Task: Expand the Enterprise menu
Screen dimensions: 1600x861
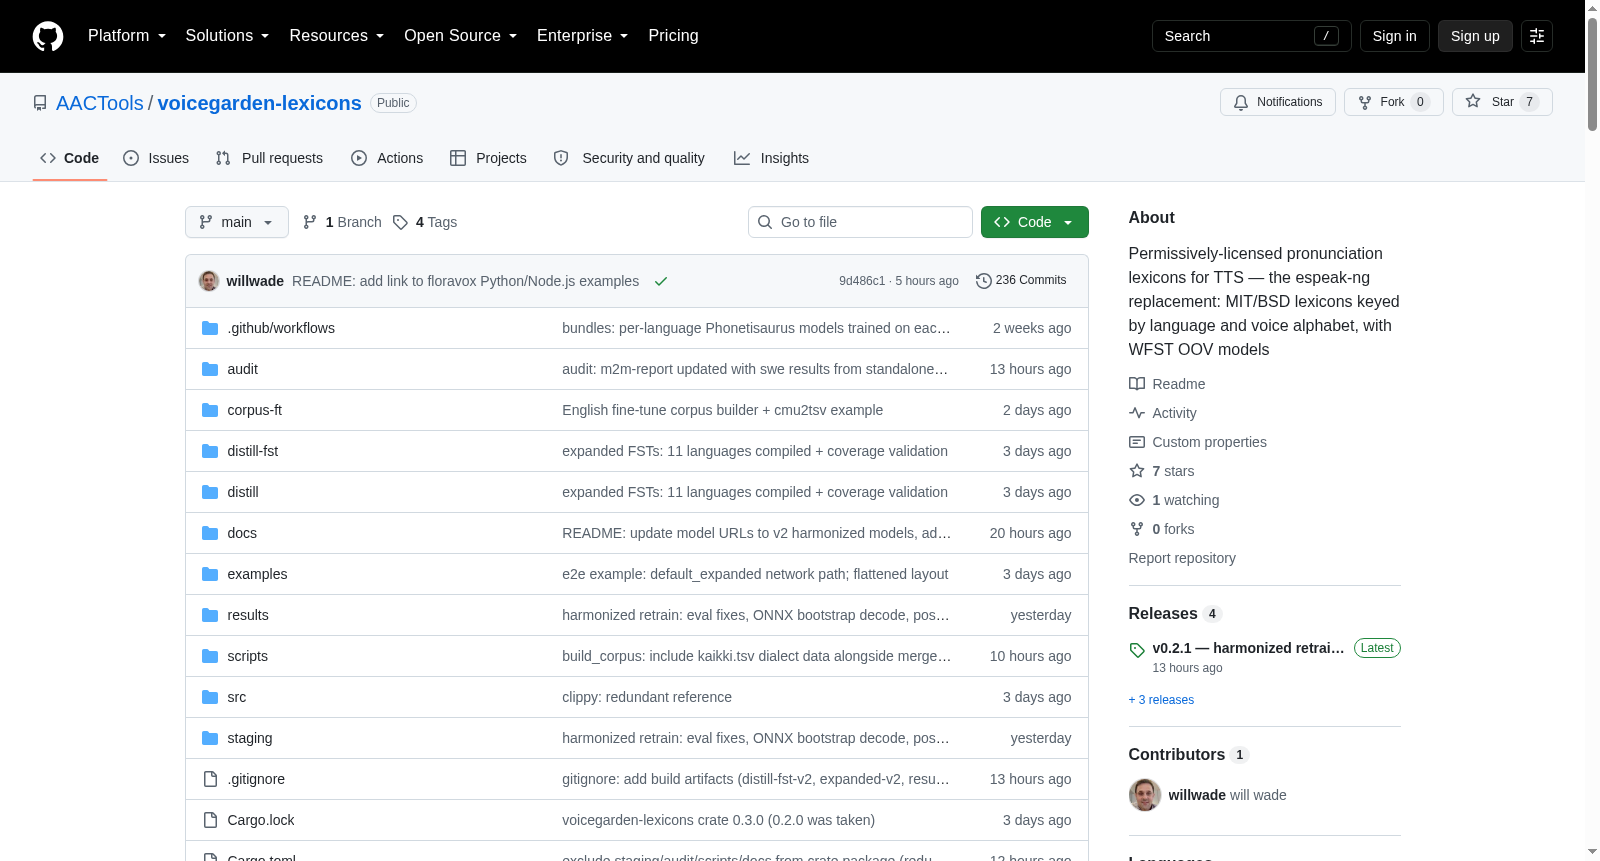Action: (583, 36)
